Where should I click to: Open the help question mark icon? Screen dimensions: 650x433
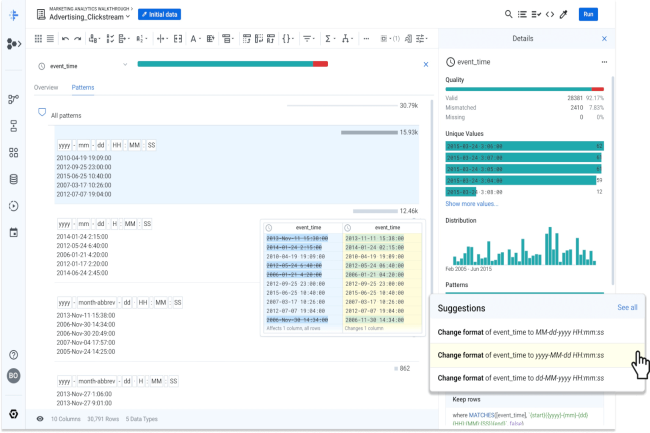click(x=14, y=355)
